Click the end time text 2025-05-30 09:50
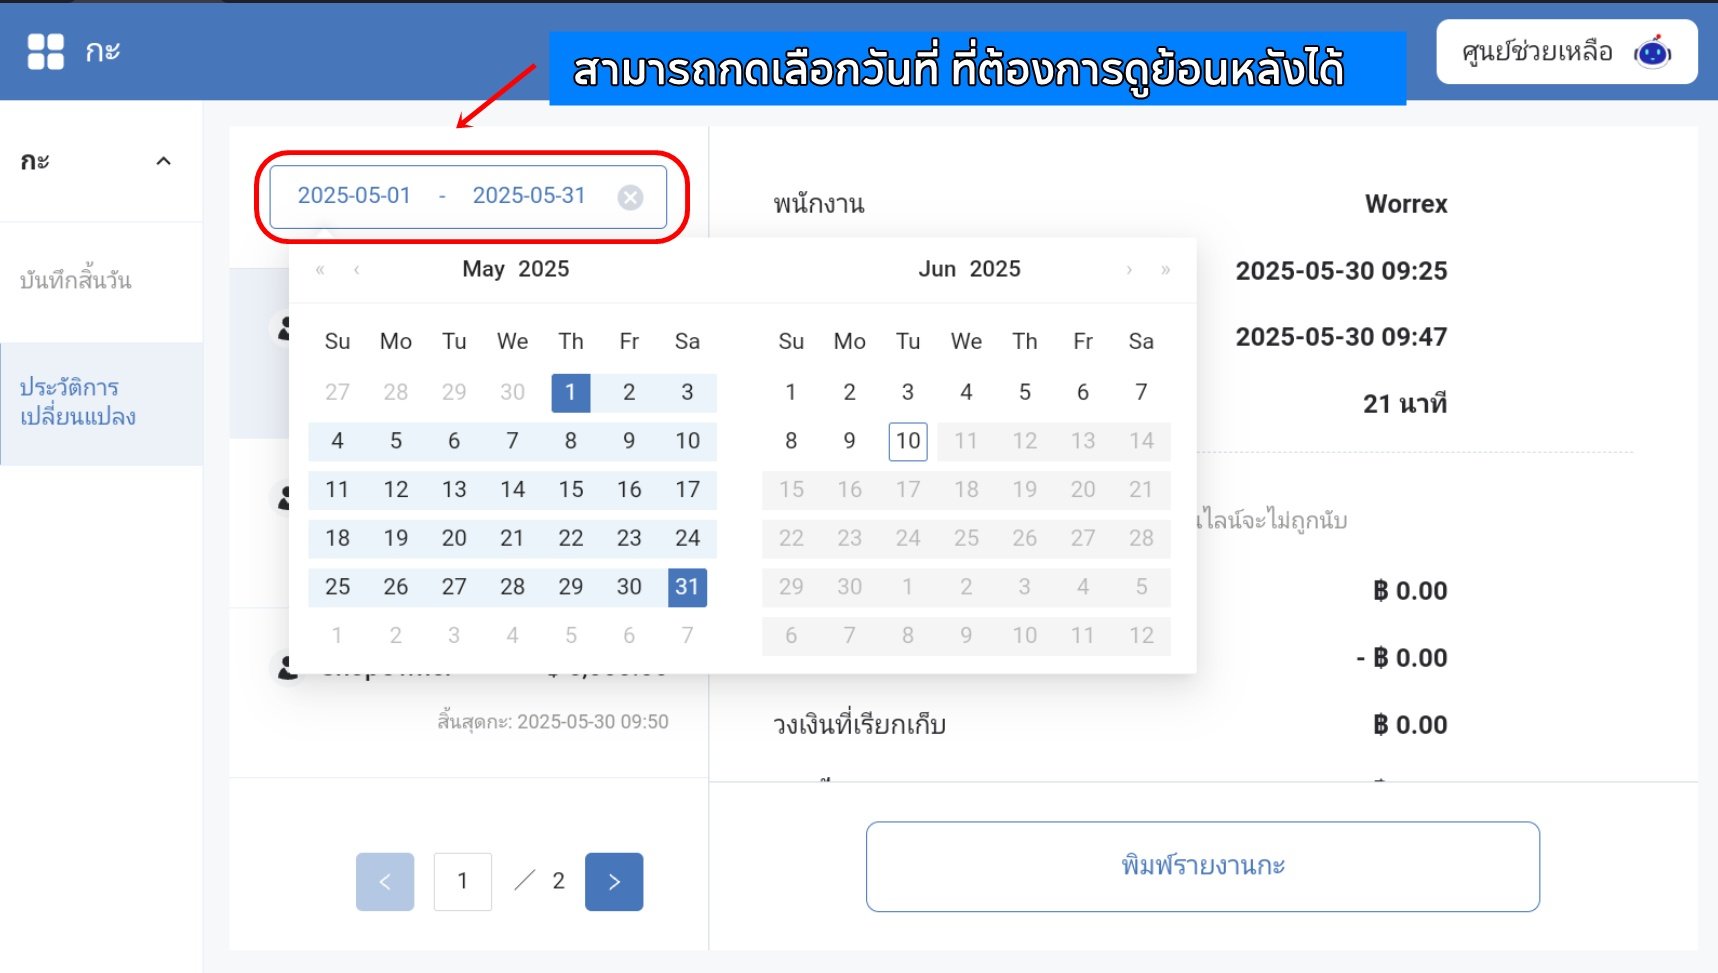This screenshot has width=1718, height=973. tap(593, 722)
